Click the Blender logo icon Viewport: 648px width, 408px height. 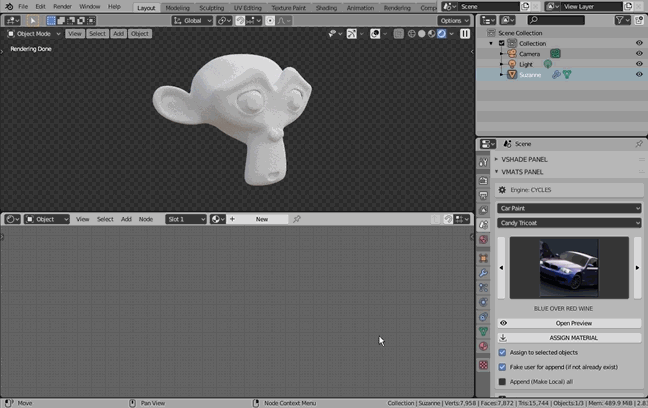[x=9, y=7]
